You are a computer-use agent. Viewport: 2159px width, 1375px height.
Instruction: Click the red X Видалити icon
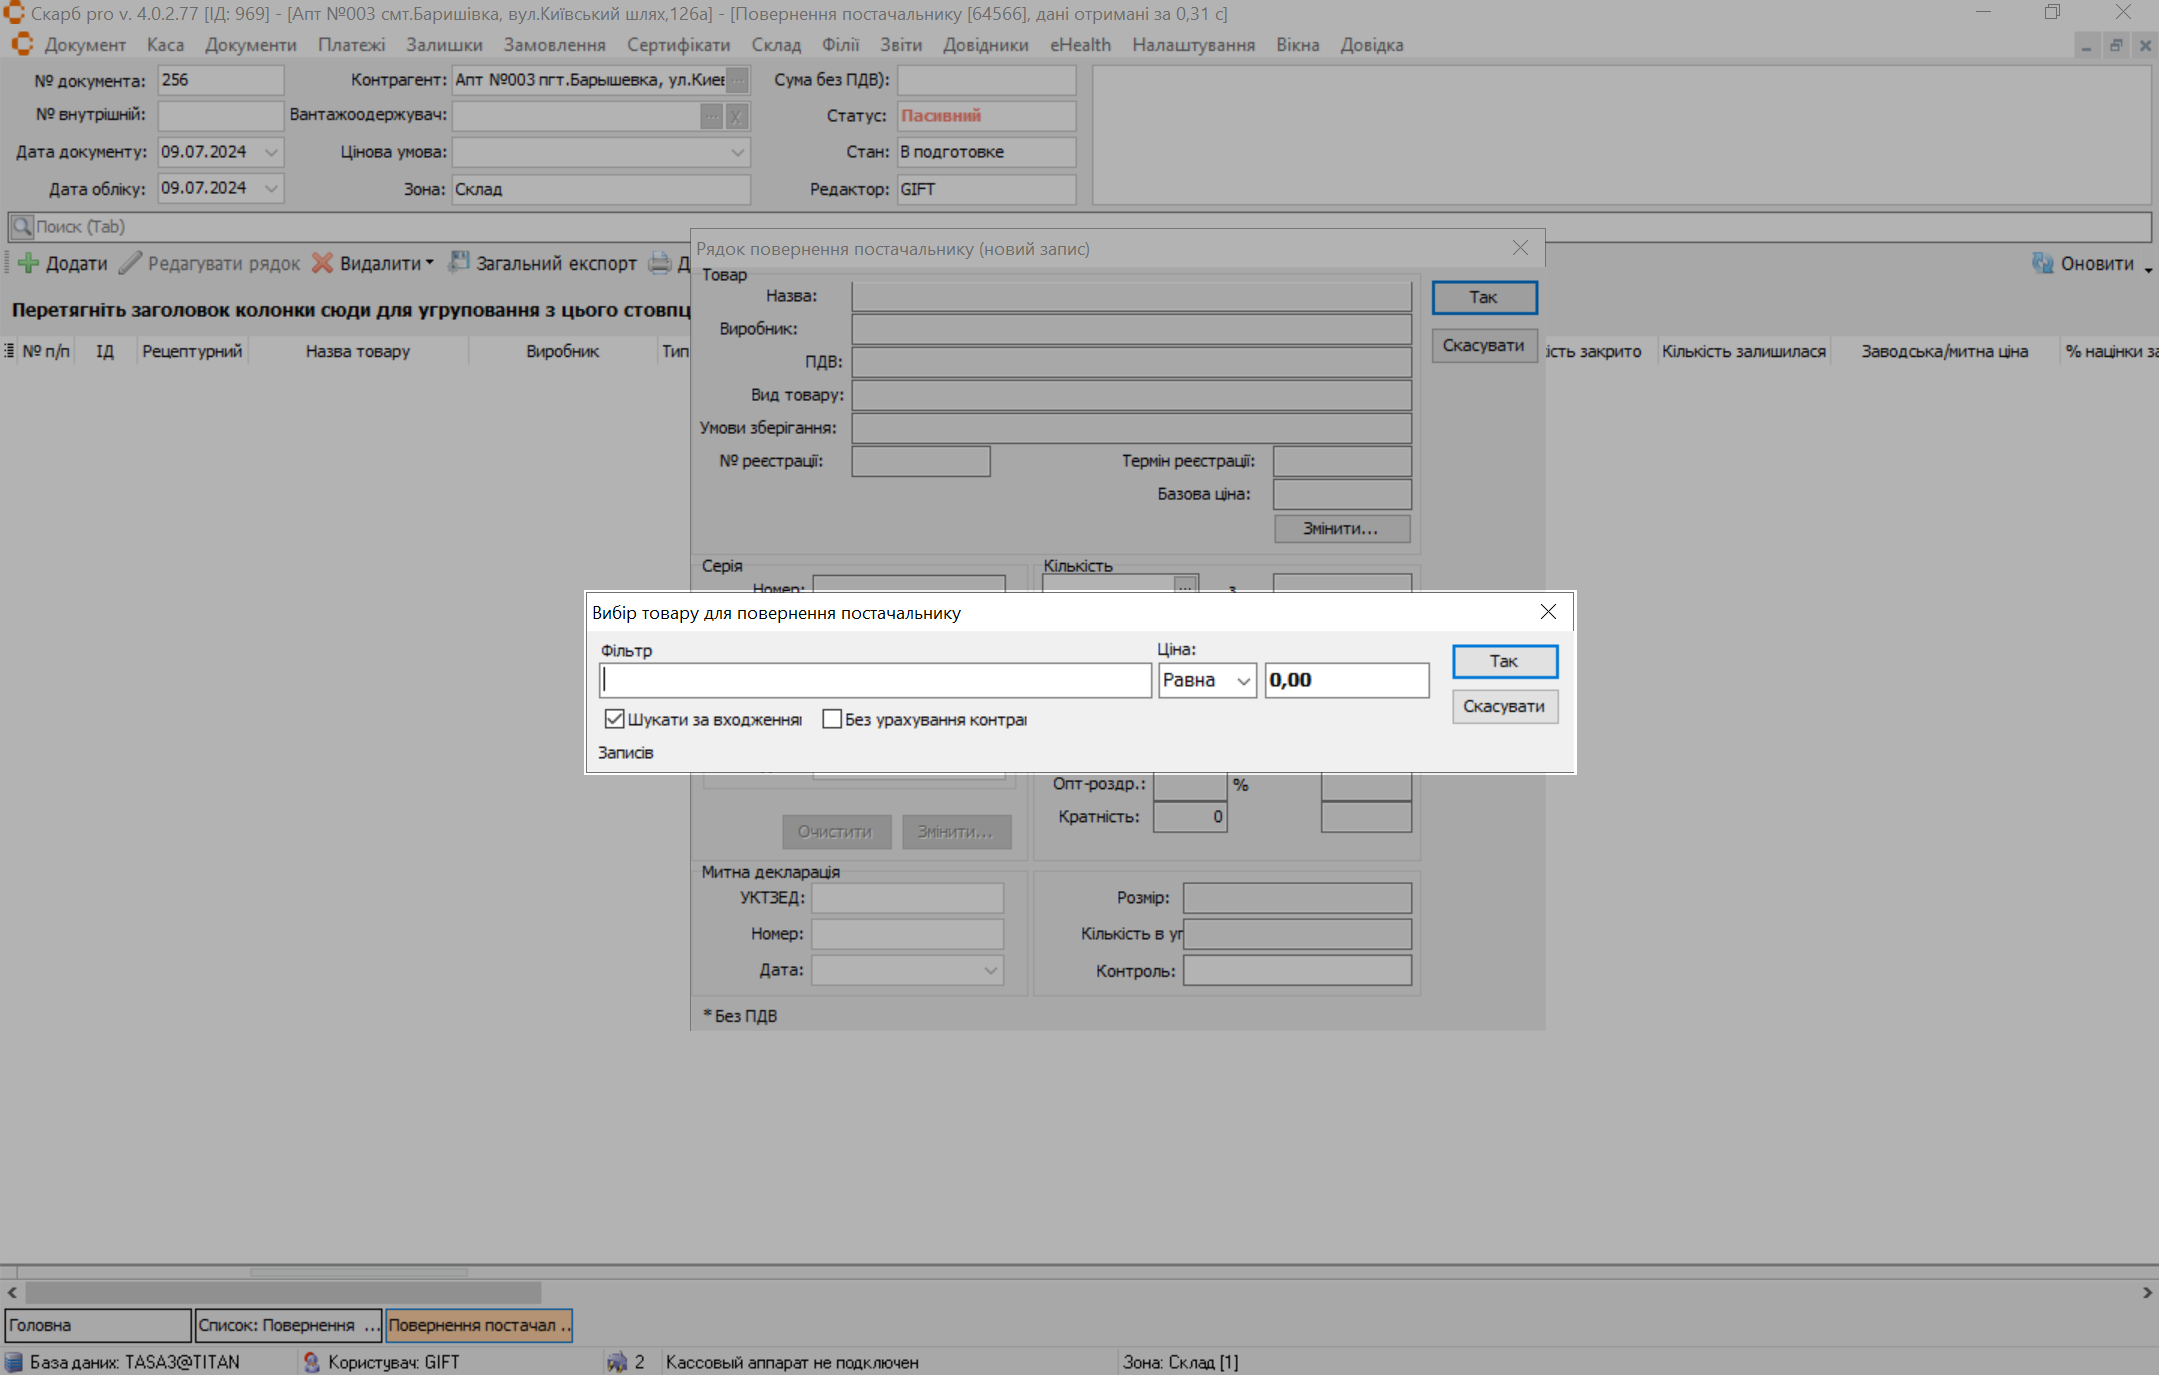click(322, 263)
